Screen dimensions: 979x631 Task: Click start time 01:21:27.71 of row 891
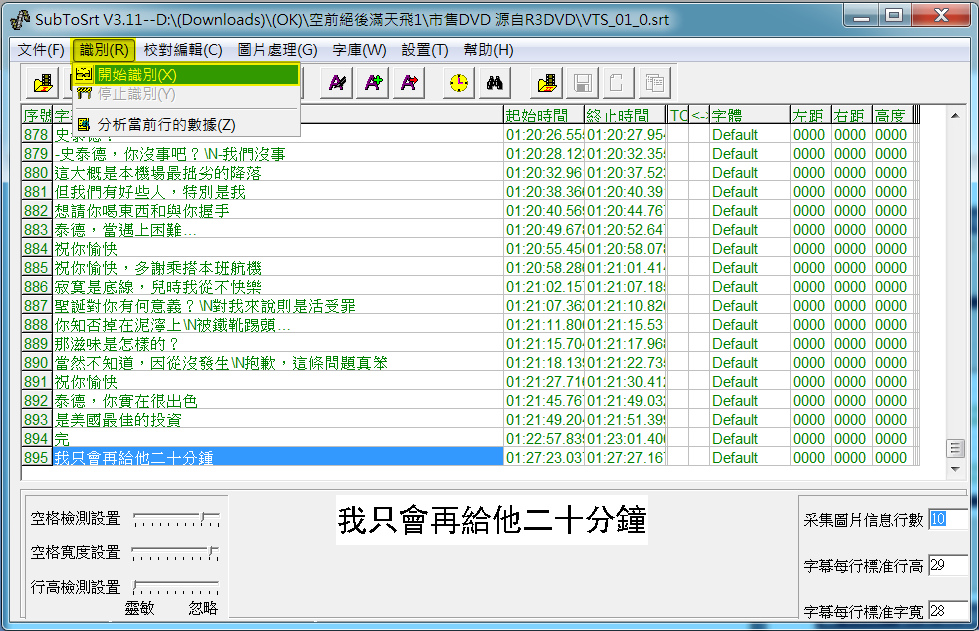click(x=544, y=382)
